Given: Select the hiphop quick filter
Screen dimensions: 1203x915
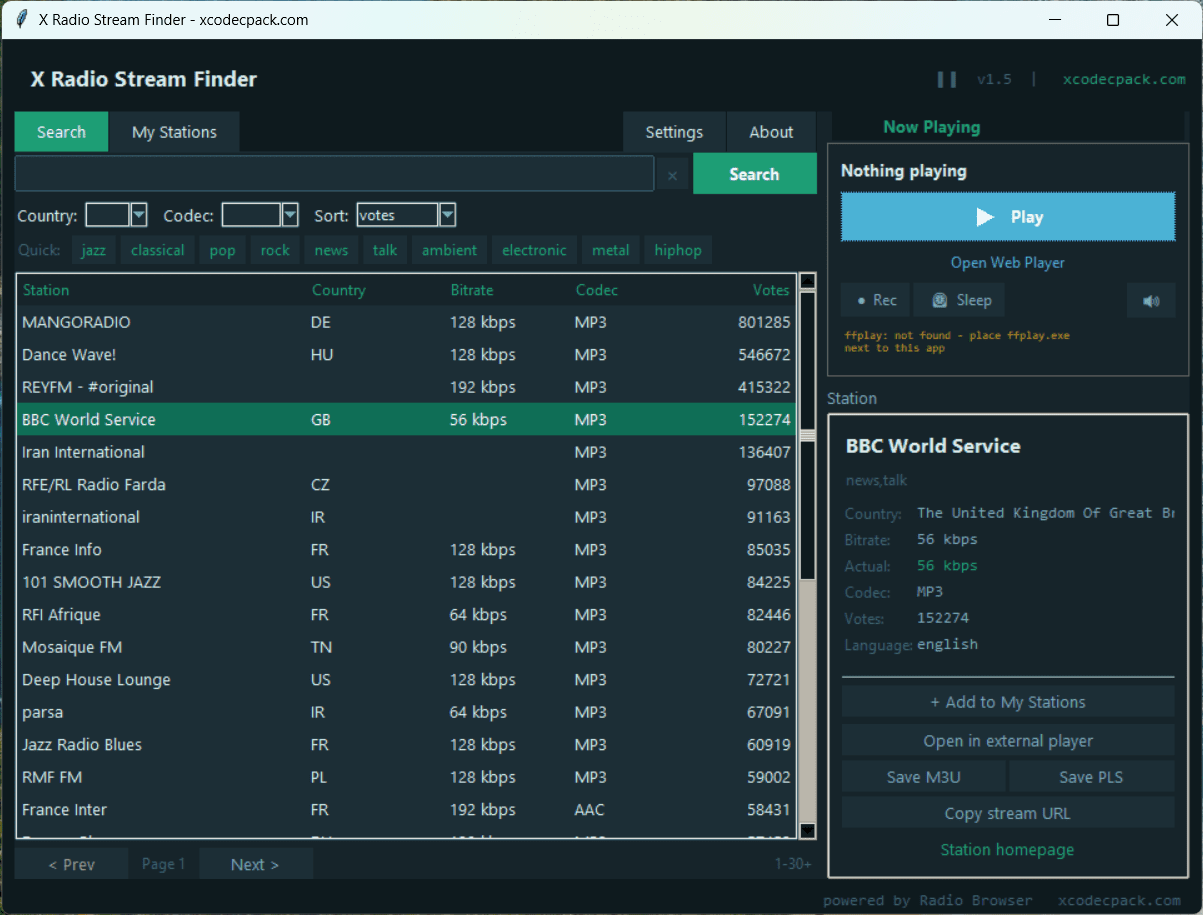Looking at the screenshot, I should [x=678, y=250].
